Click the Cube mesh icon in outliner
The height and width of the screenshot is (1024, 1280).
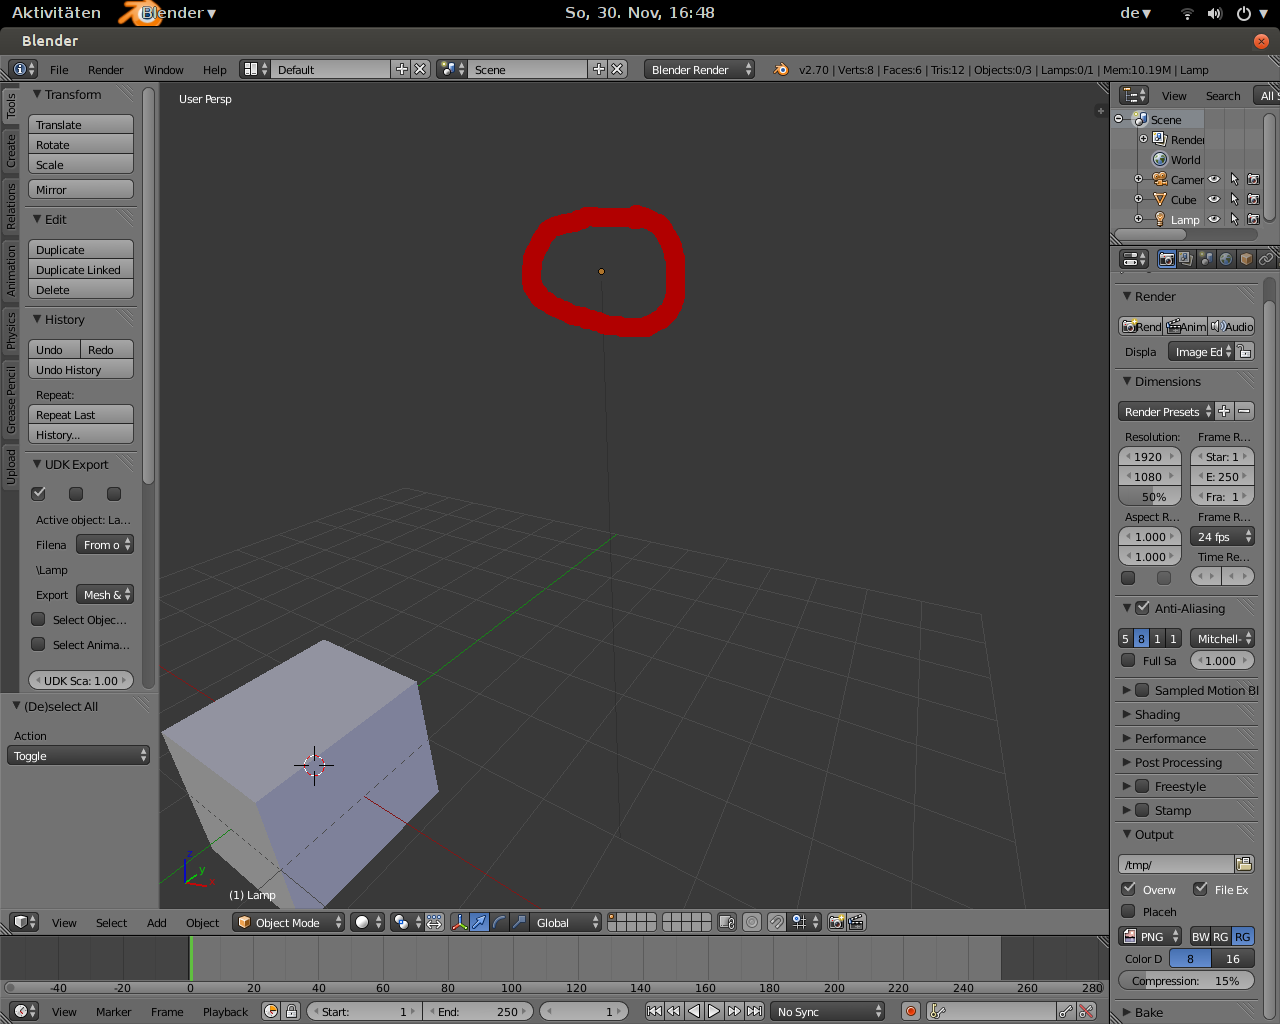click(1160, 199)
